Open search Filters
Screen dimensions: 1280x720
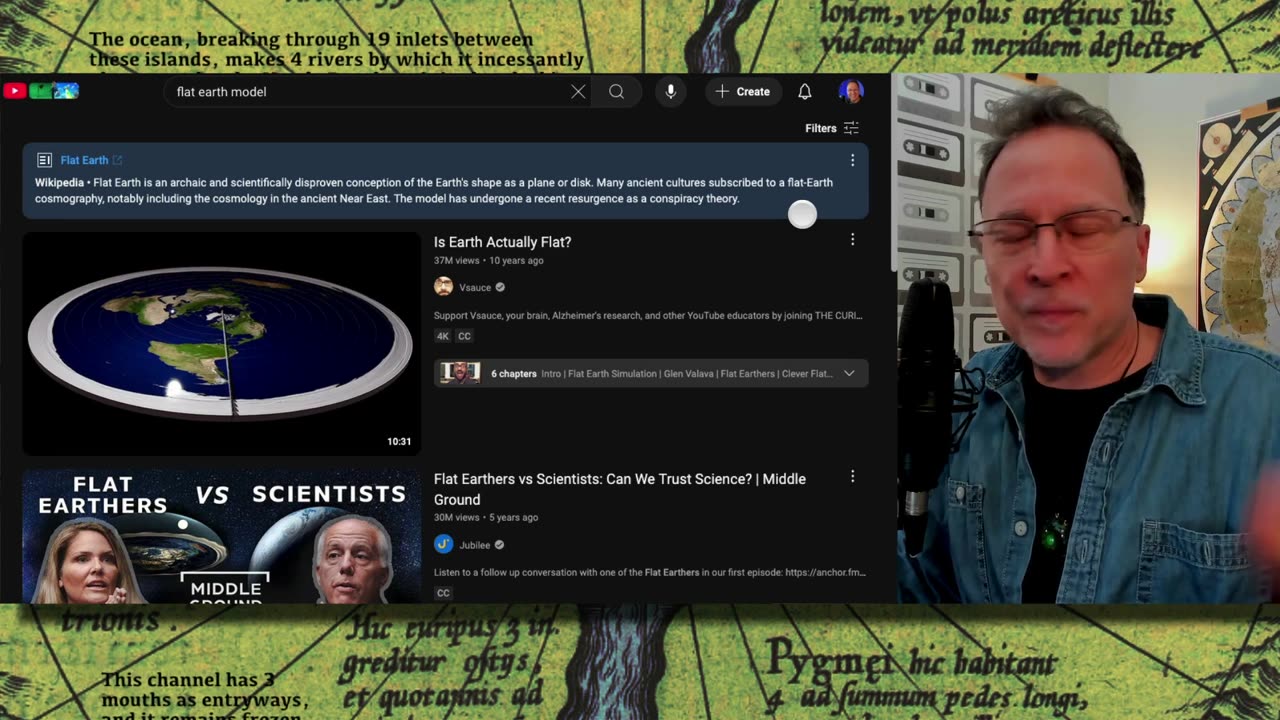832,128
